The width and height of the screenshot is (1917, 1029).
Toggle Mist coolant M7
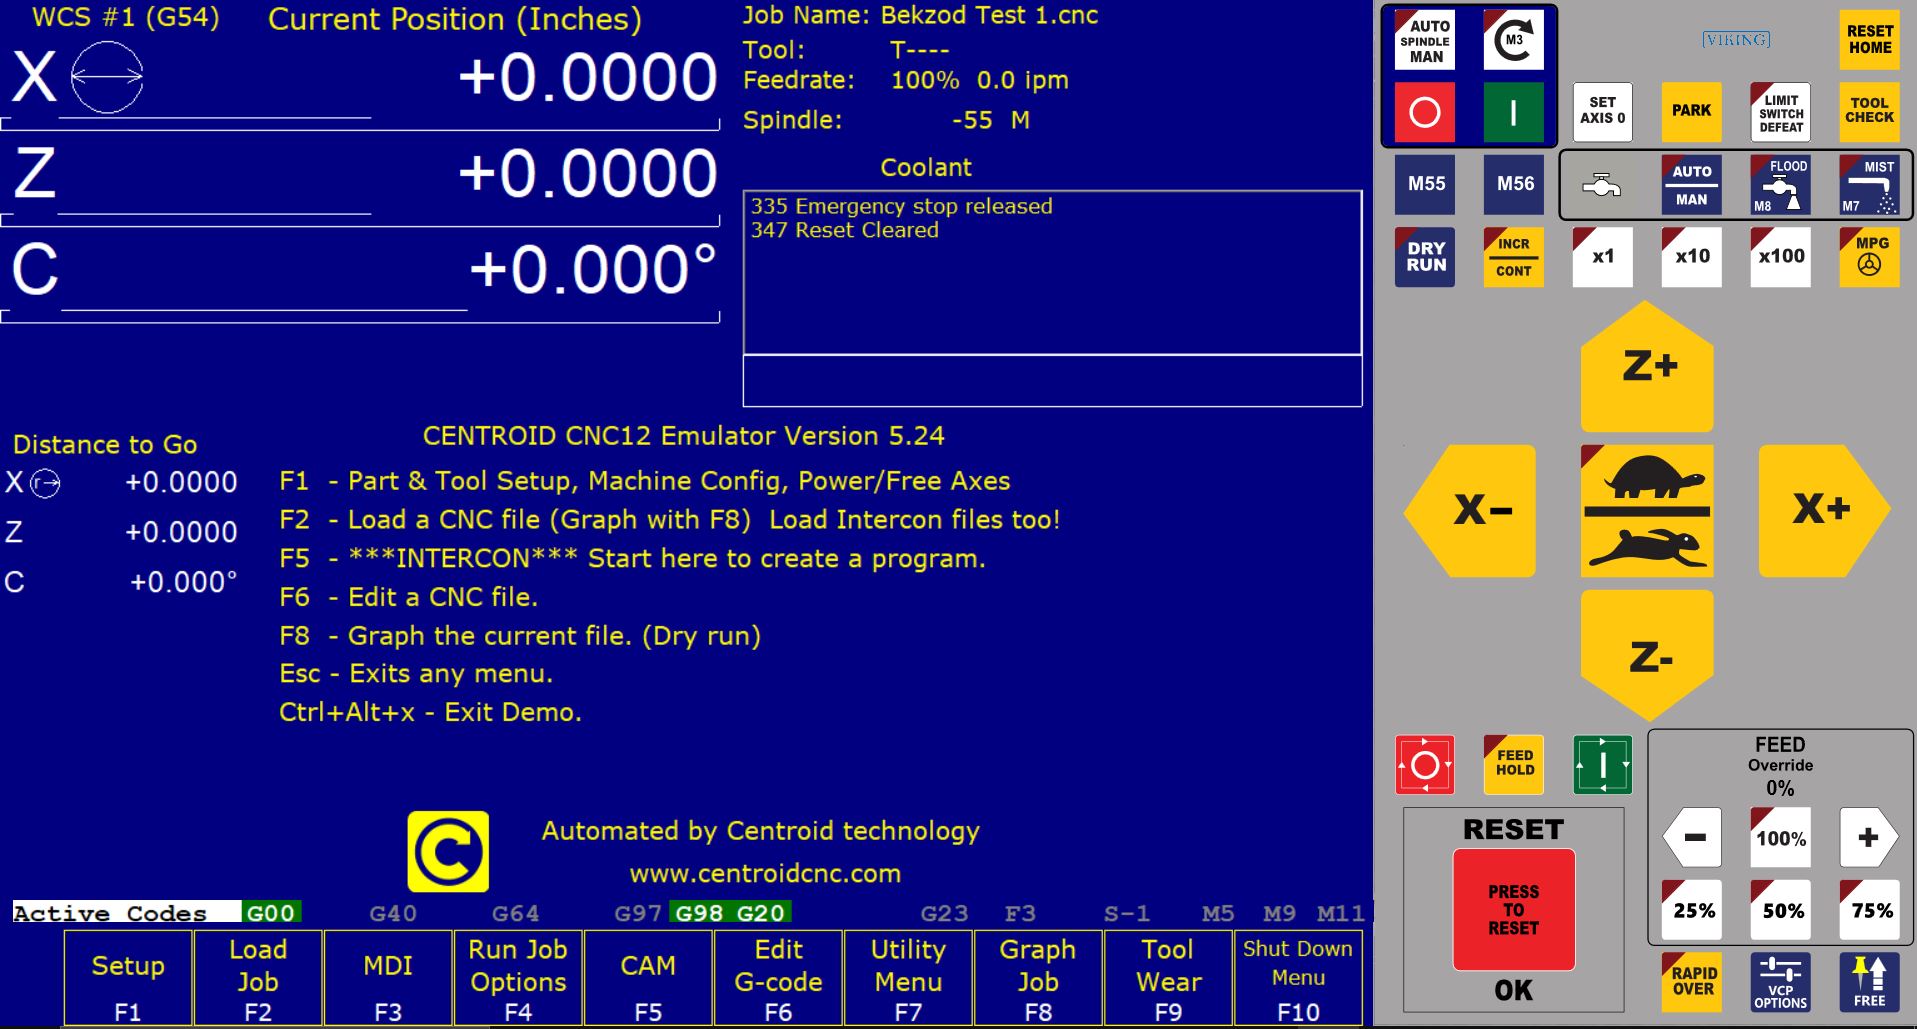[1869, 184]
